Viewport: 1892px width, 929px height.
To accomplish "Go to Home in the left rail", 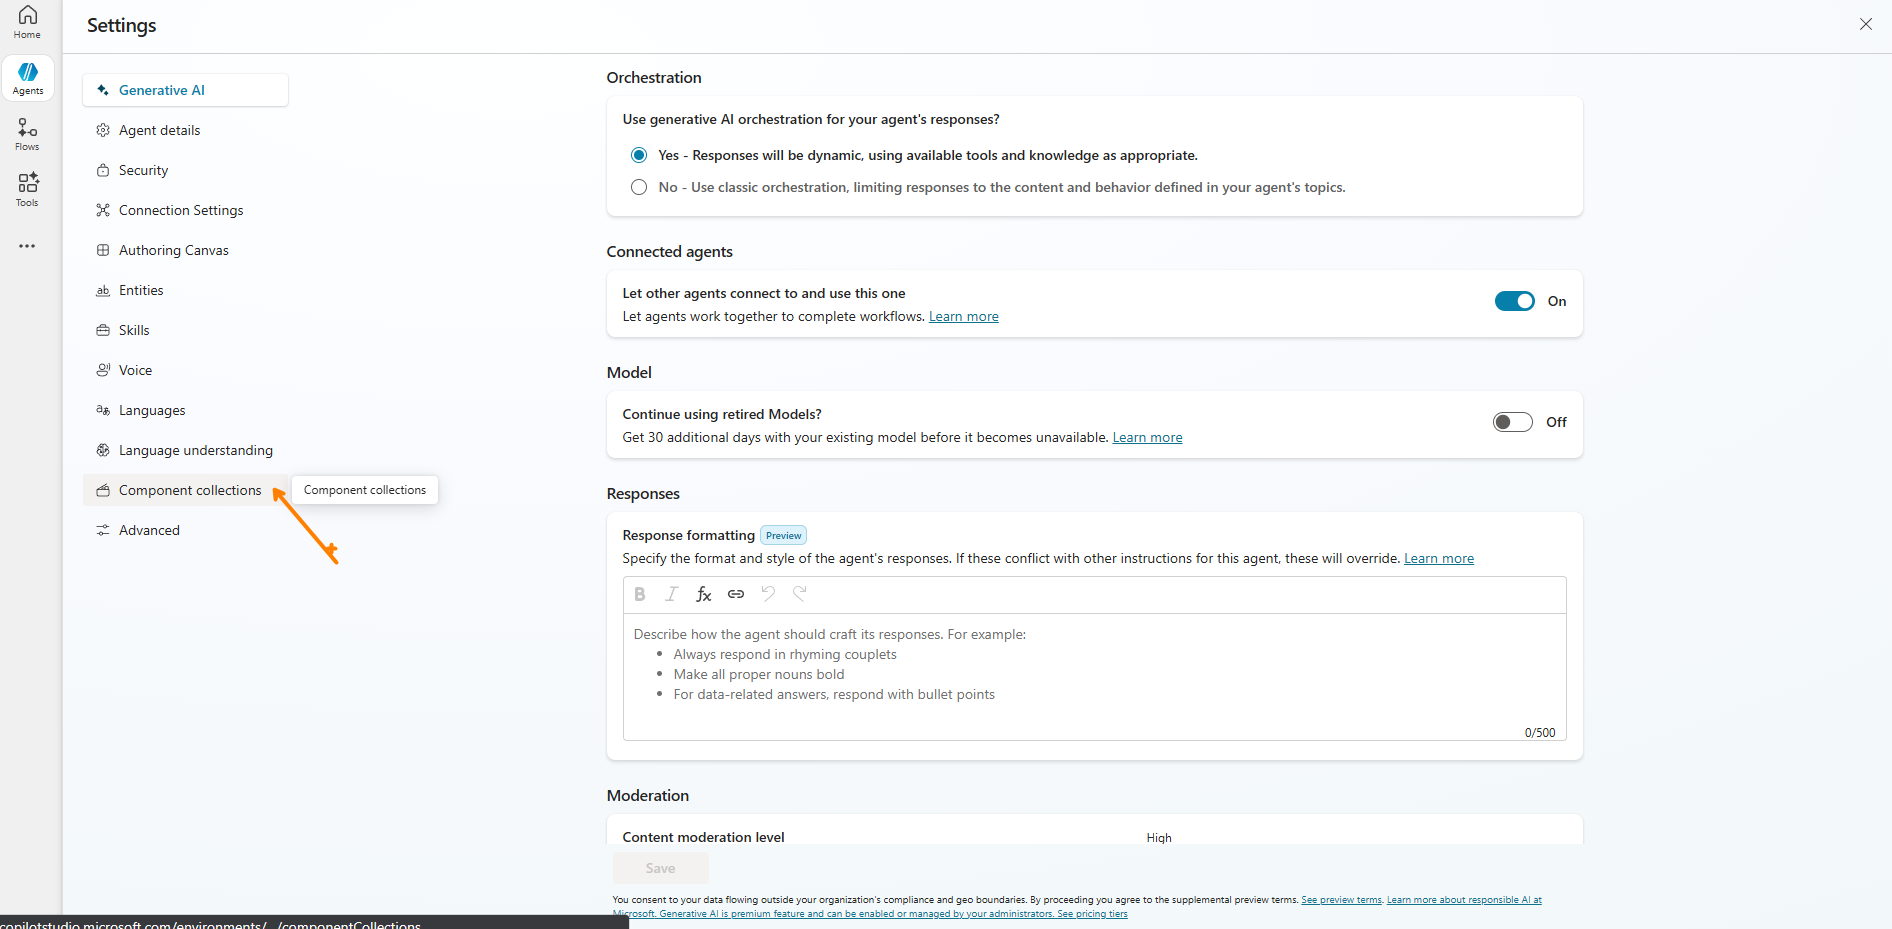I will tap(27, 22).
